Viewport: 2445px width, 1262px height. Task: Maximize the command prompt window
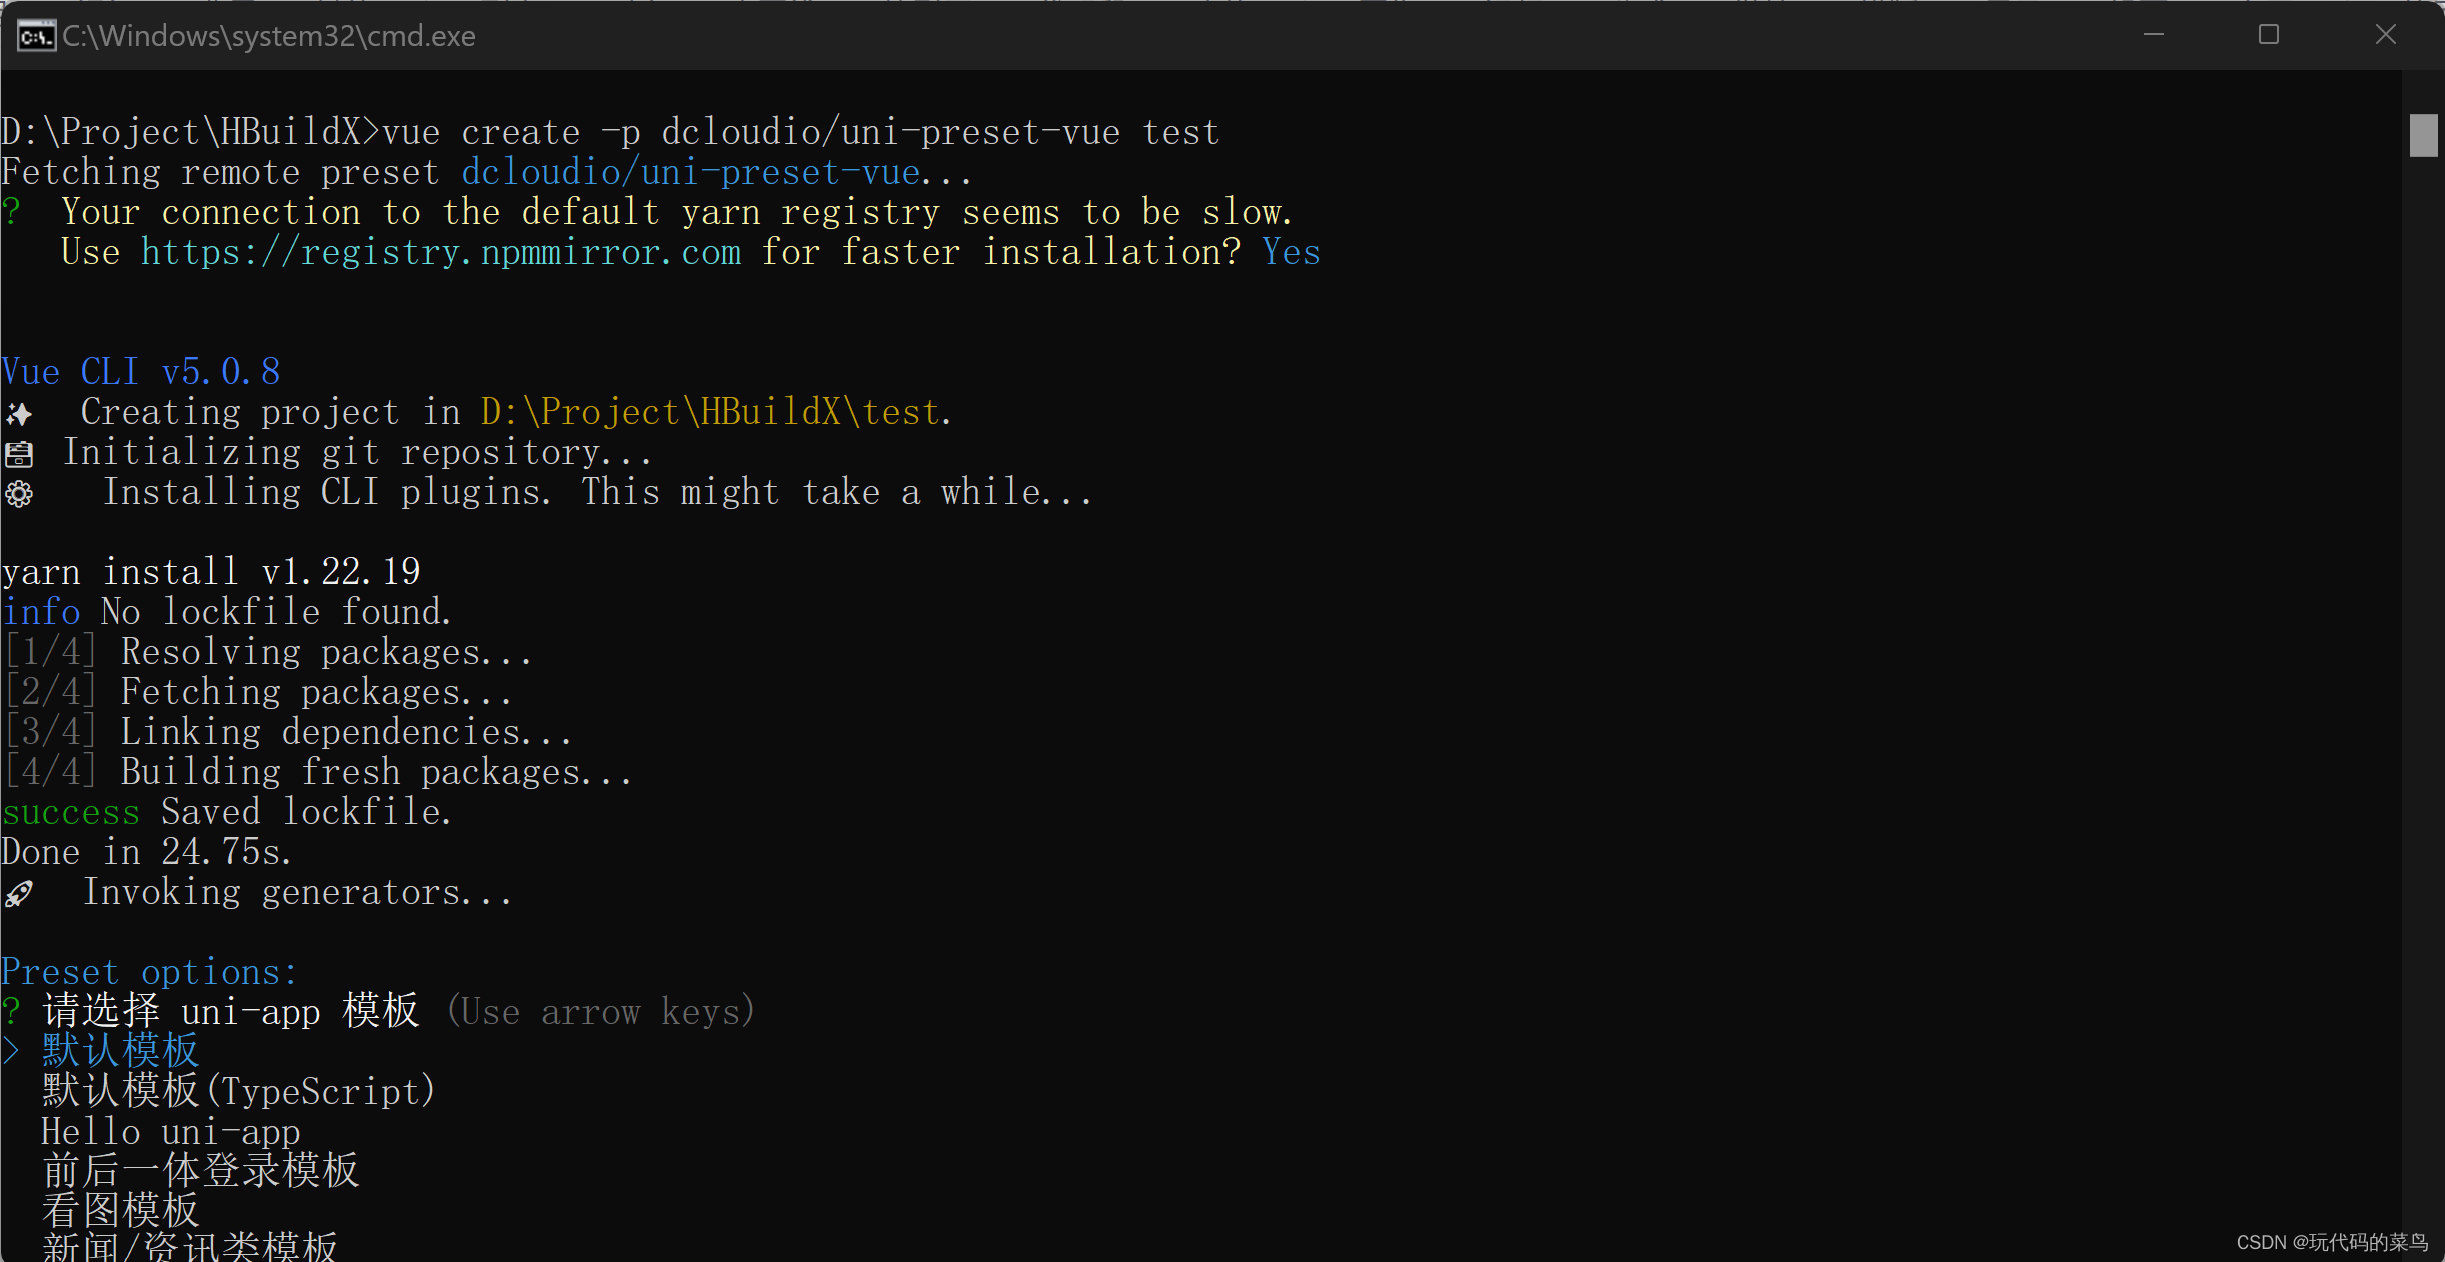(x=2269, y=35)
